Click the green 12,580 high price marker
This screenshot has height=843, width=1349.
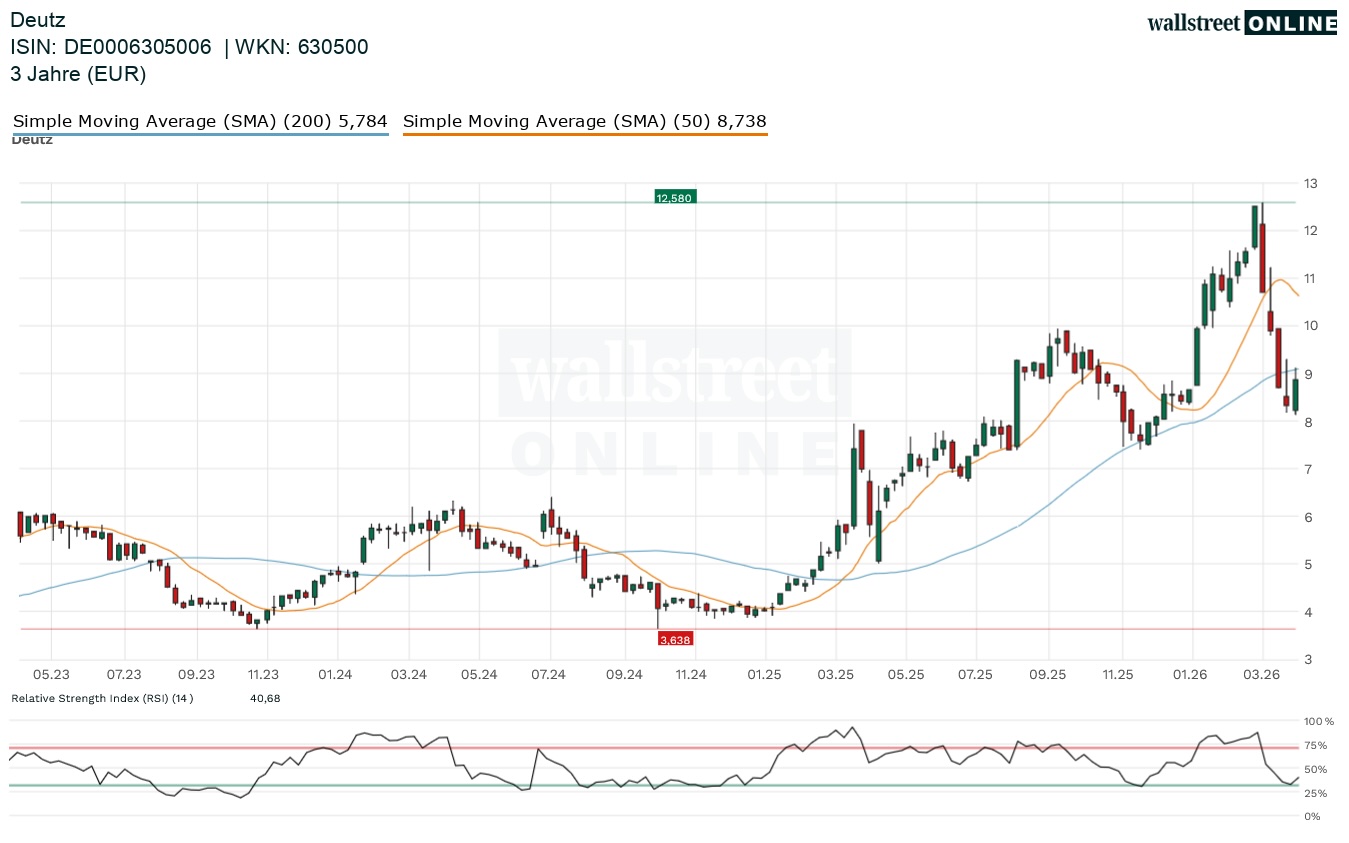[674, 198]
